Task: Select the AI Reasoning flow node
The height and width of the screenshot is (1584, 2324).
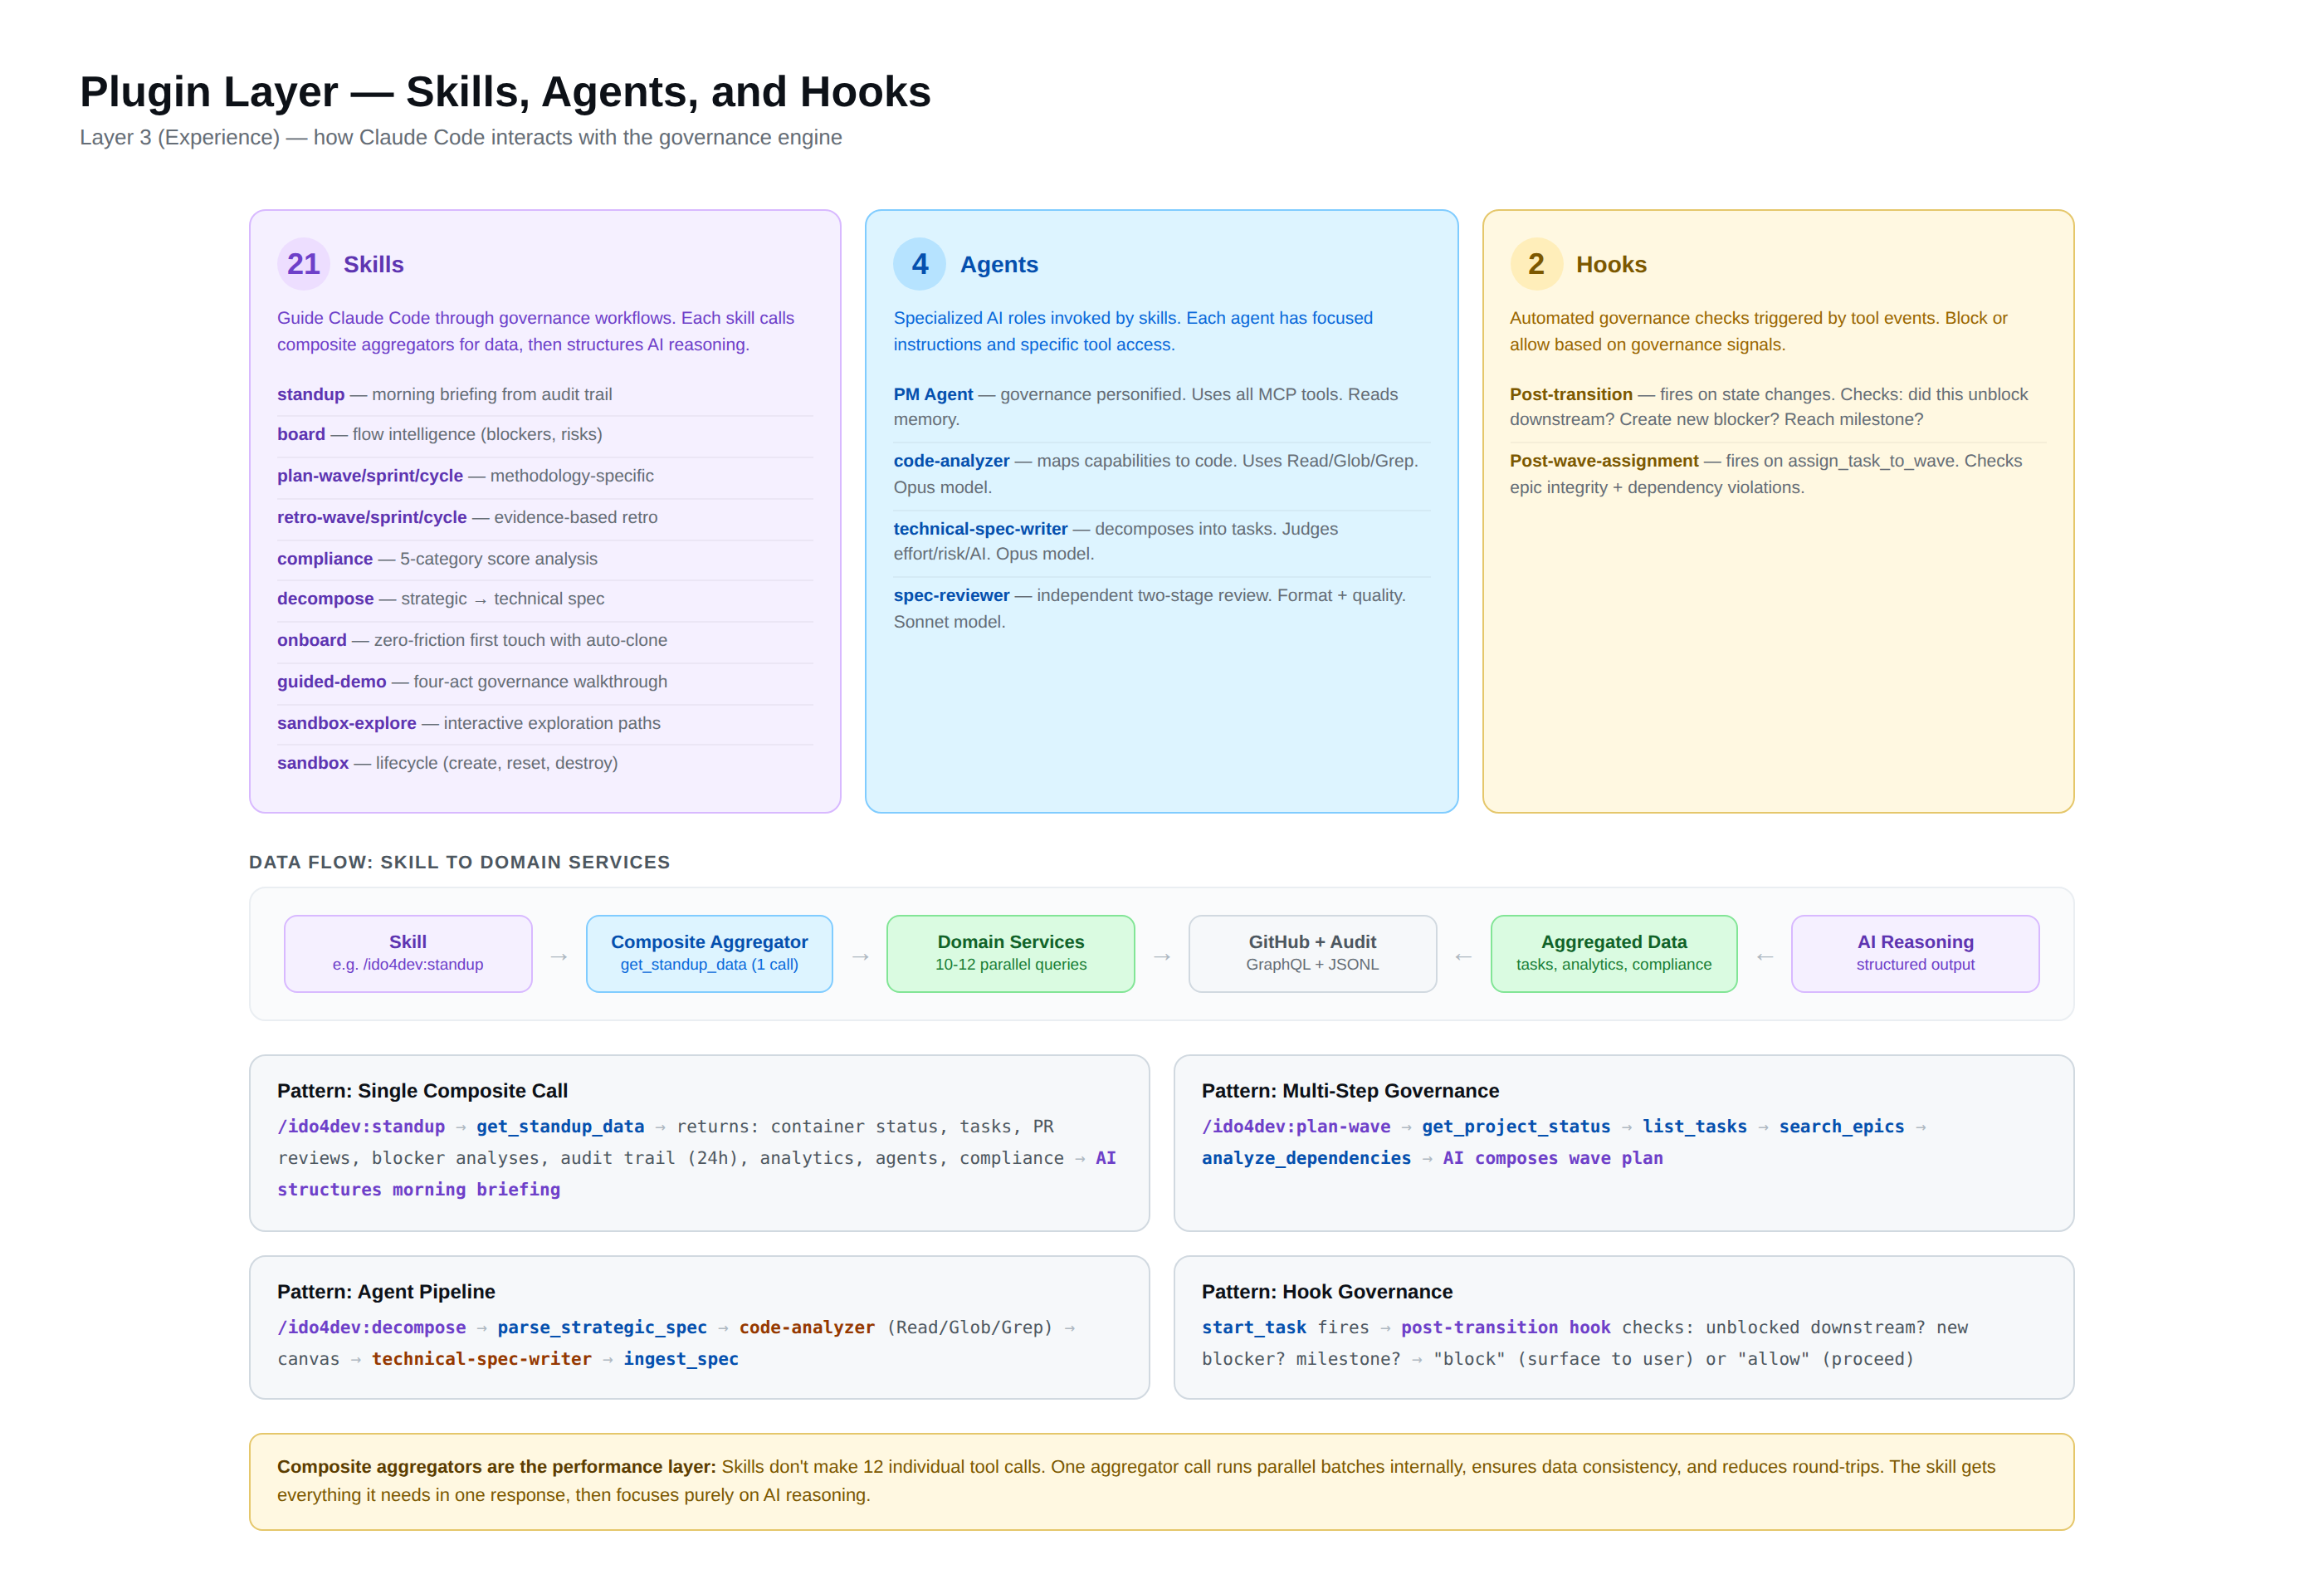Action: (1914, 953)
